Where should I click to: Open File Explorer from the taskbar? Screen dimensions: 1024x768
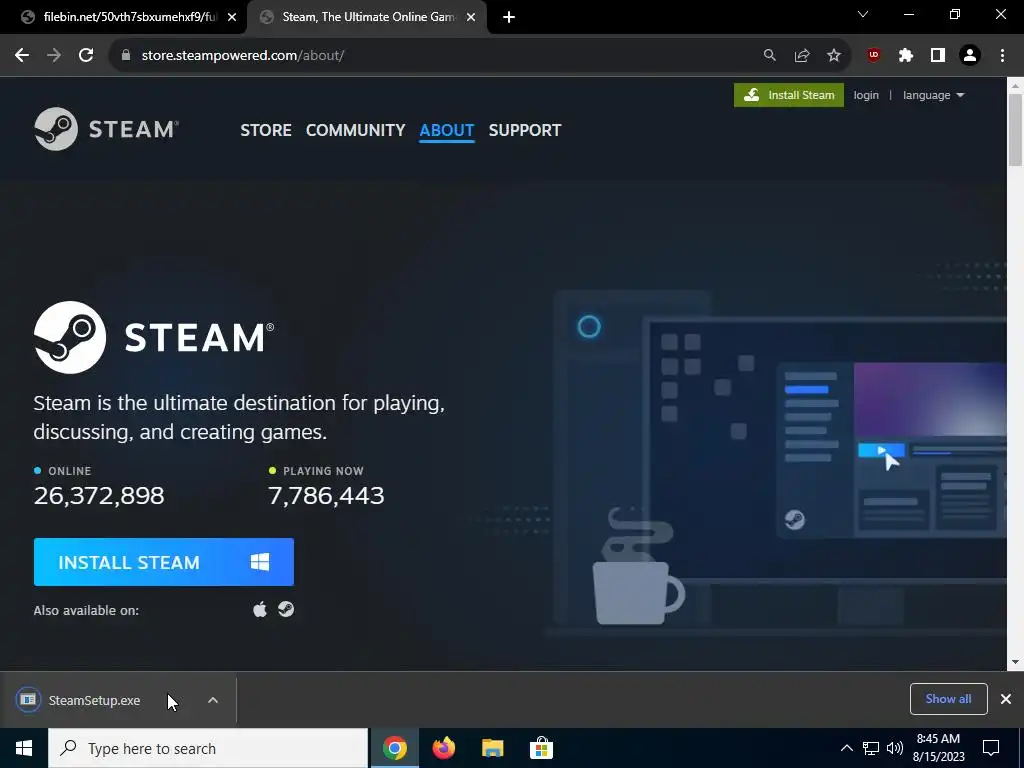tap(493, 748)
